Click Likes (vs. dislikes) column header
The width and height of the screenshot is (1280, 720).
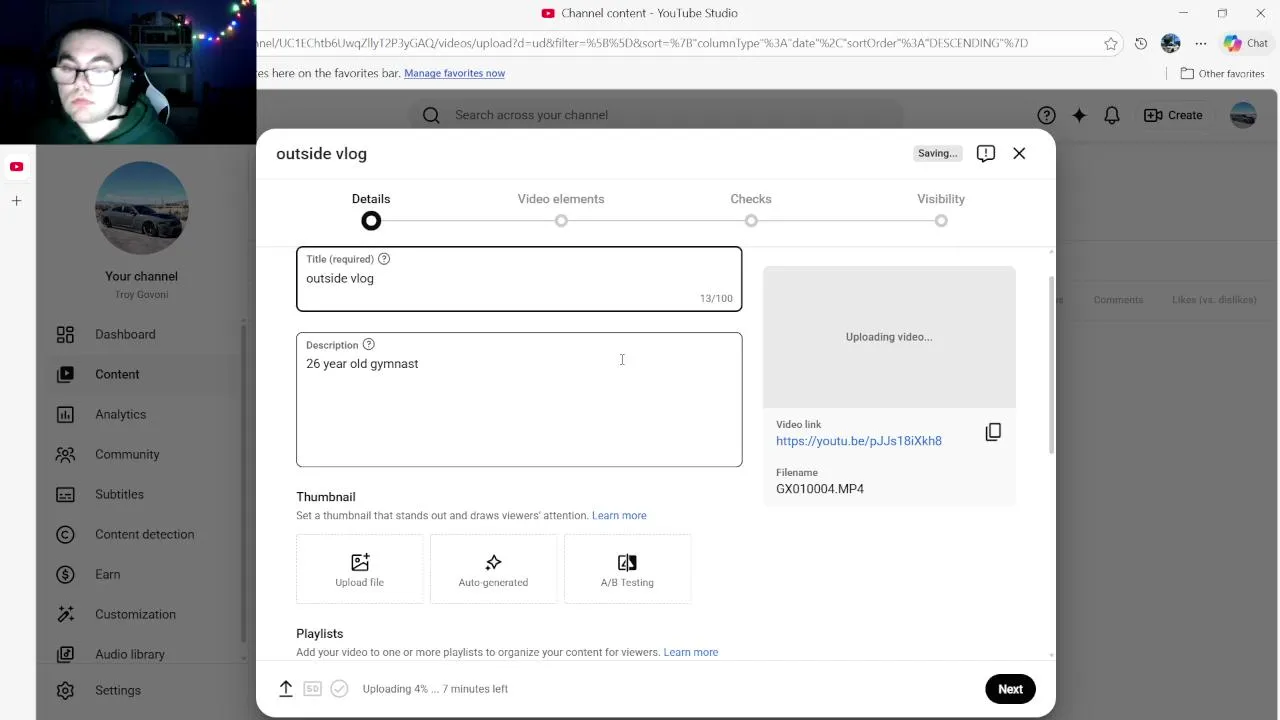pos(1214,300)
